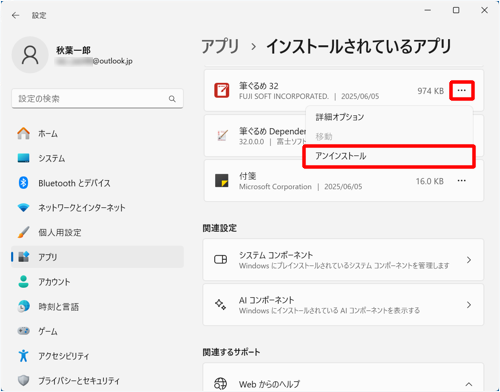Maximize the 設定 window
Image resolution: width=500 pixels, height=392 pixels.
tap(456, 10)
